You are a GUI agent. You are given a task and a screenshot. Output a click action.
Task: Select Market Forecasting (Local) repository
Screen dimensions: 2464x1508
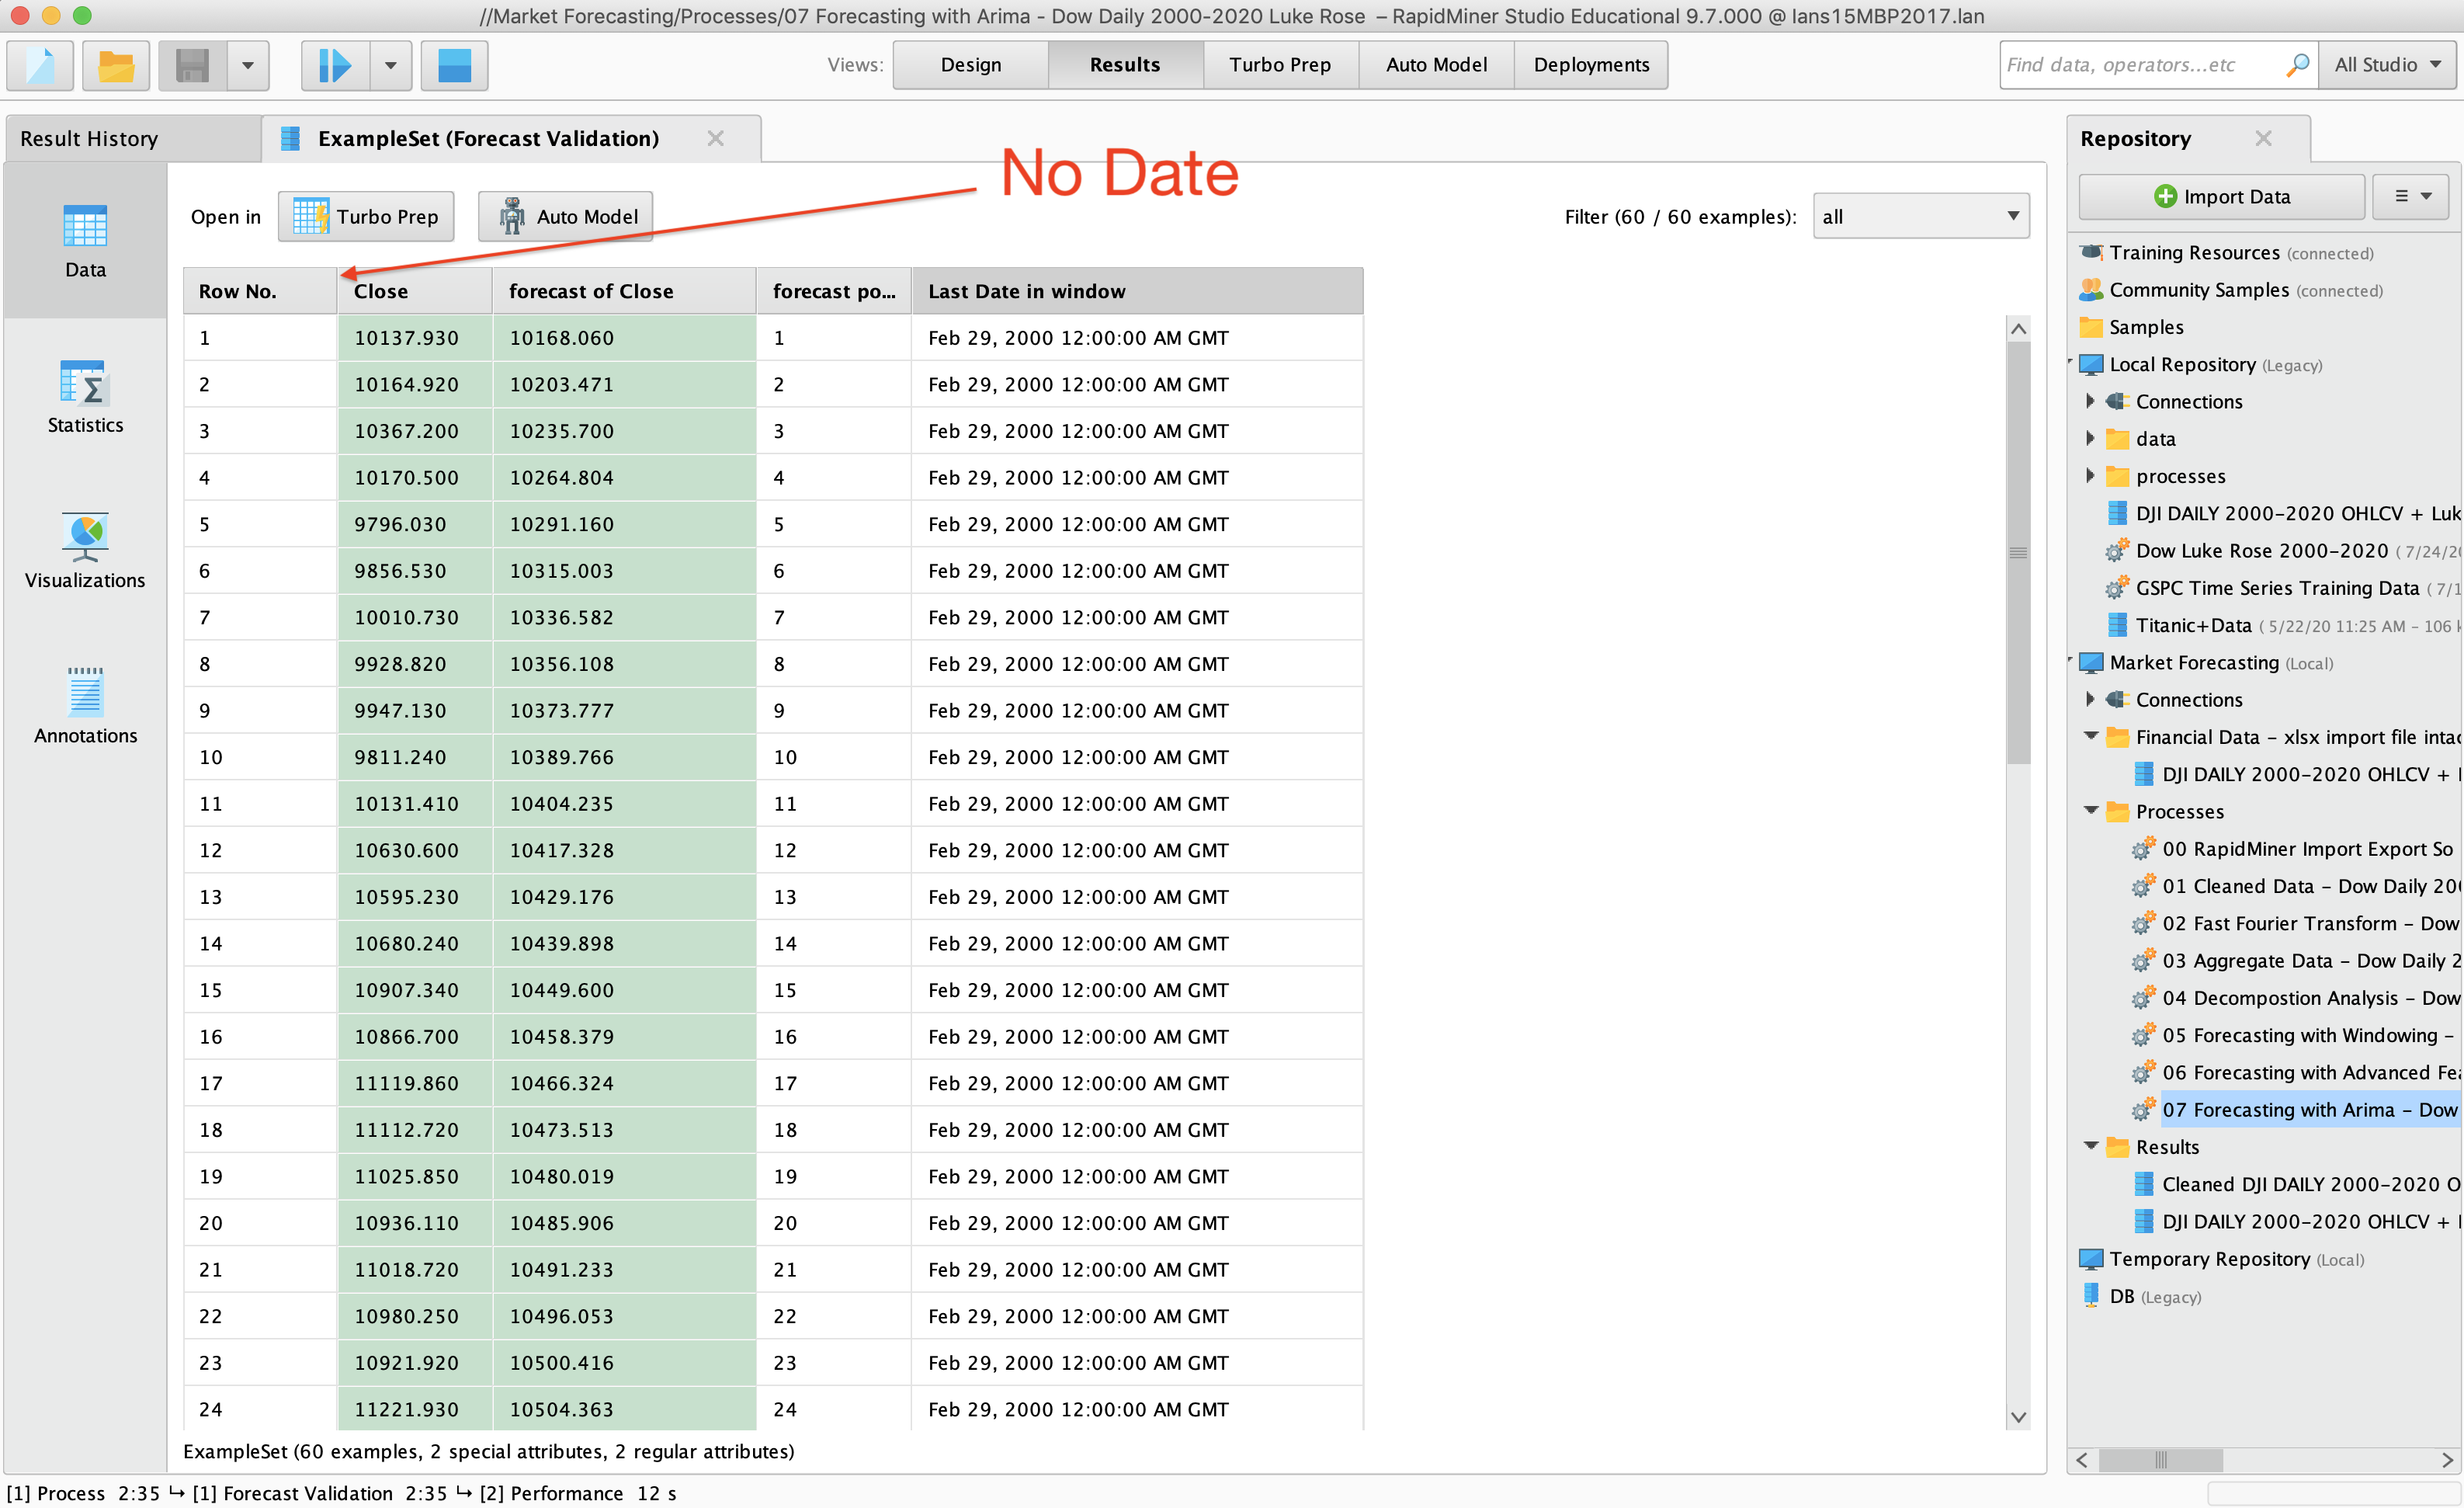coord(2205,662)
